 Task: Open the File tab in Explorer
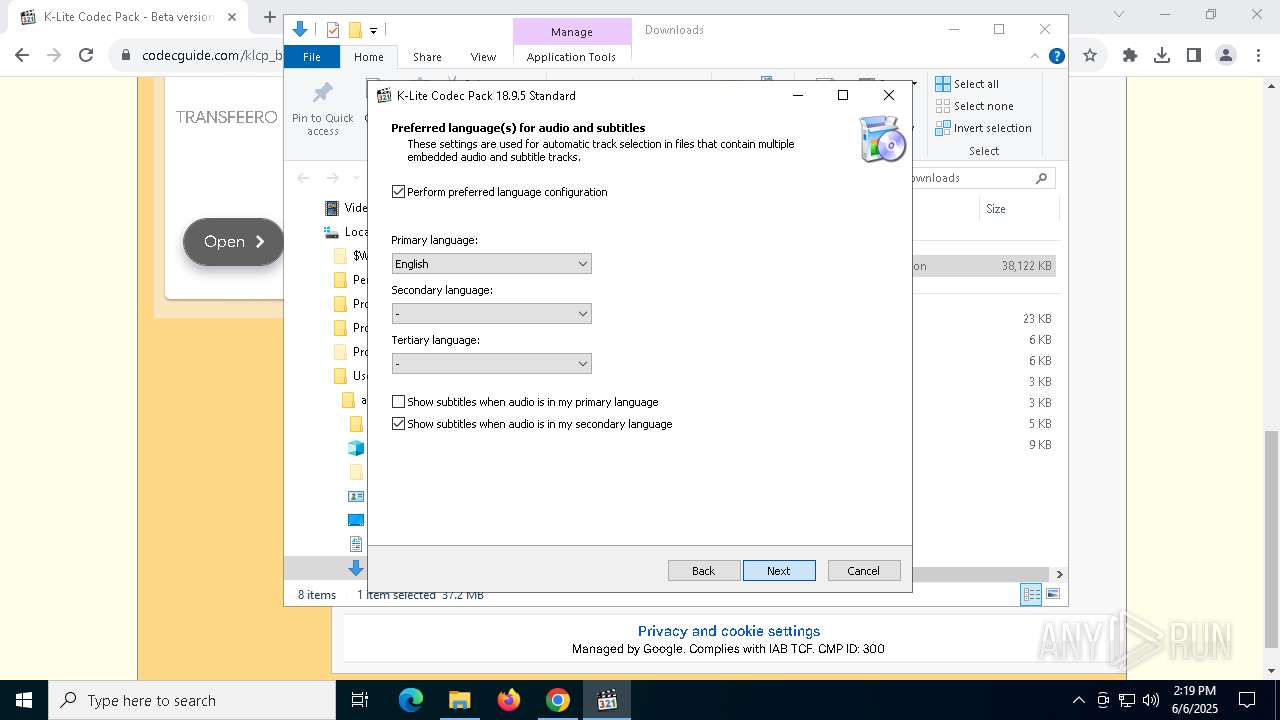click(312, 57)
